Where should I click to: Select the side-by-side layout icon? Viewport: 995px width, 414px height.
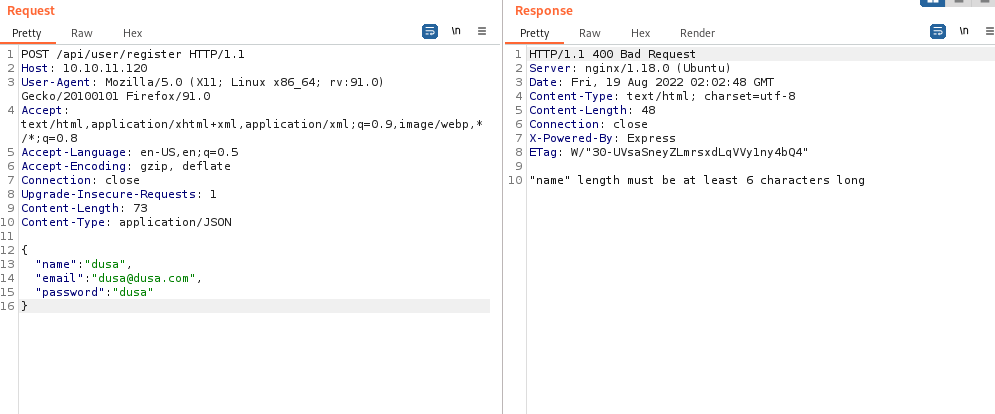(x=932, y=3)
